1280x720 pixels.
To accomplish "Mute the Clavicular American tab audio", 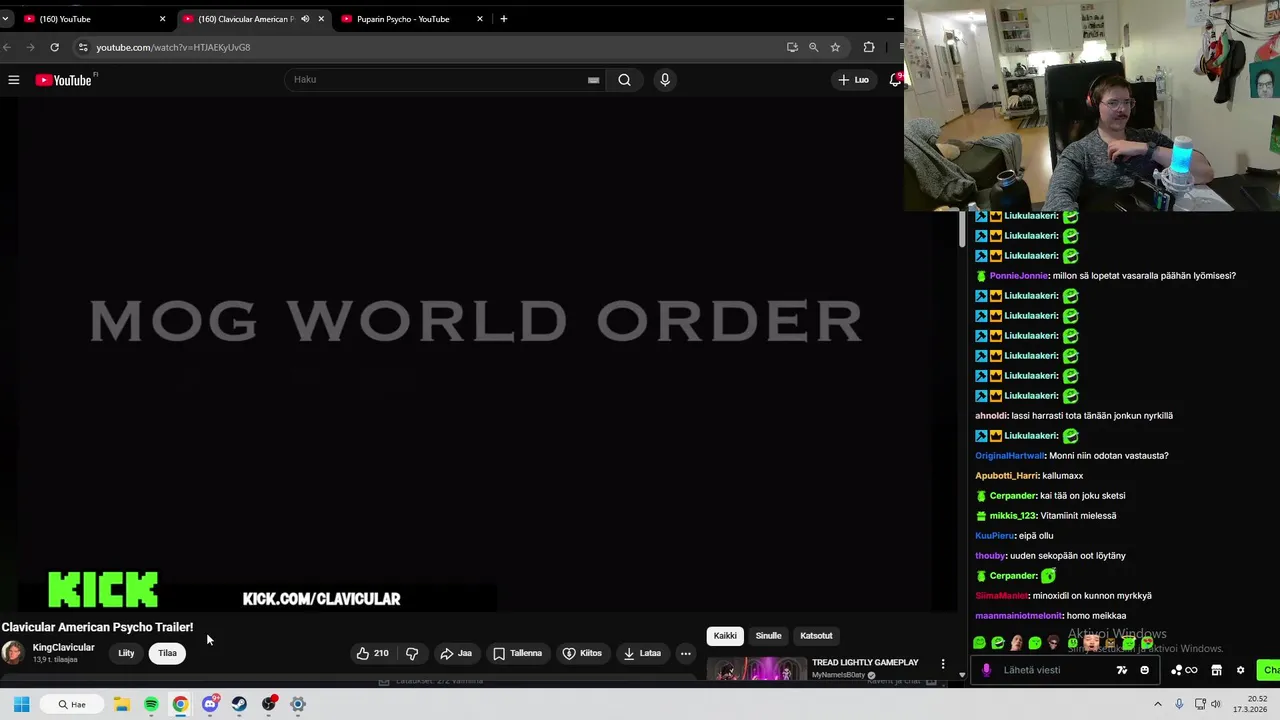I will coord(305,19).
